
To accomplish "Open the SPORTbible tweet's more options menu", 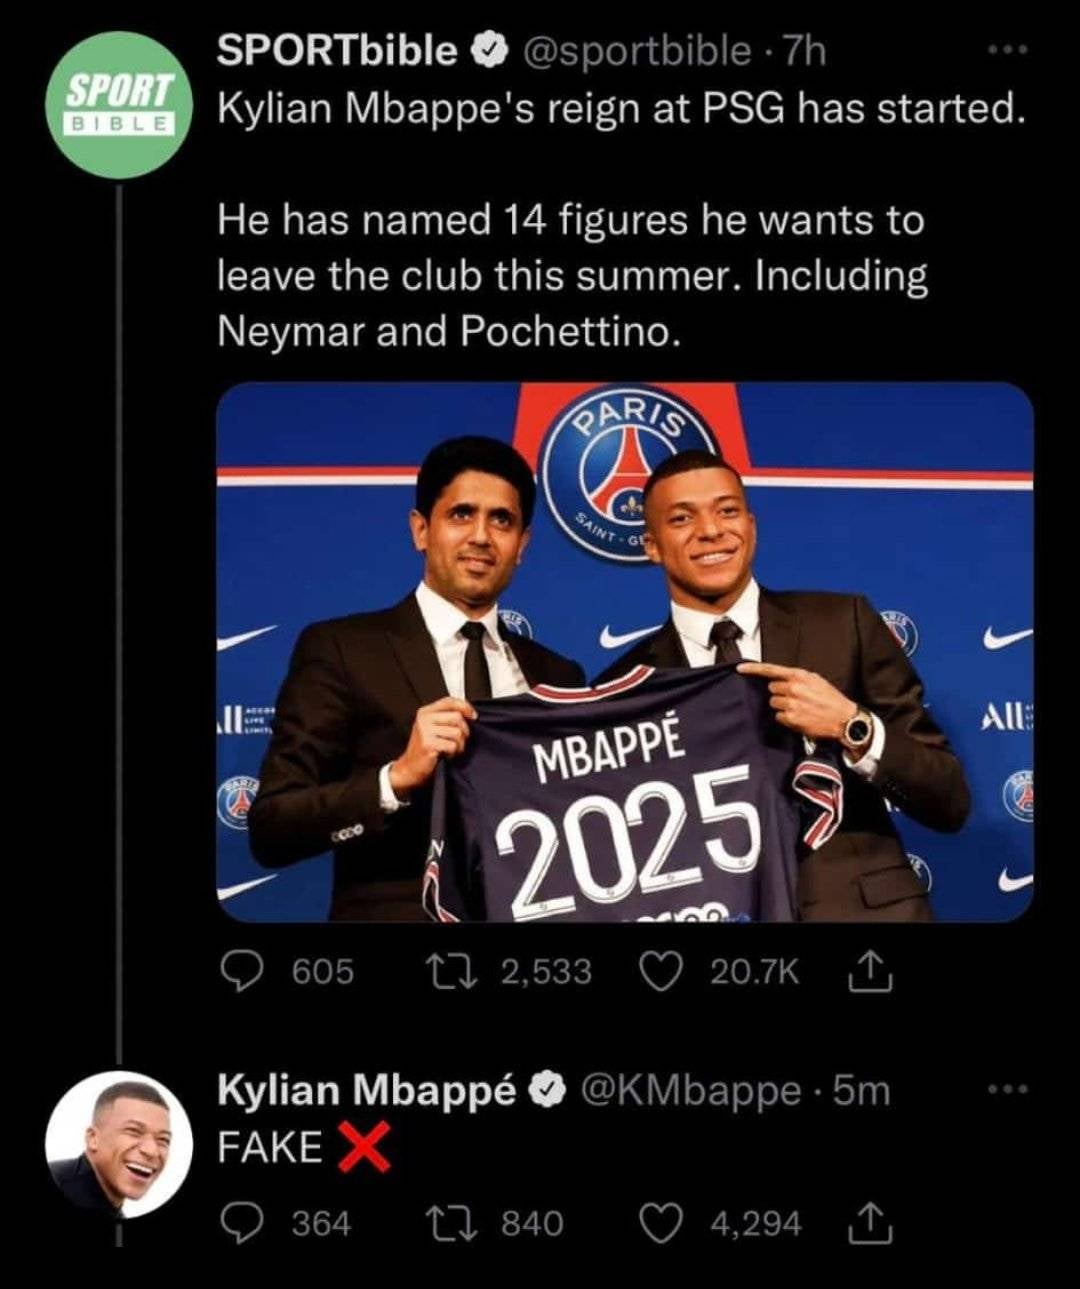I will click(x=1006, y=50).
